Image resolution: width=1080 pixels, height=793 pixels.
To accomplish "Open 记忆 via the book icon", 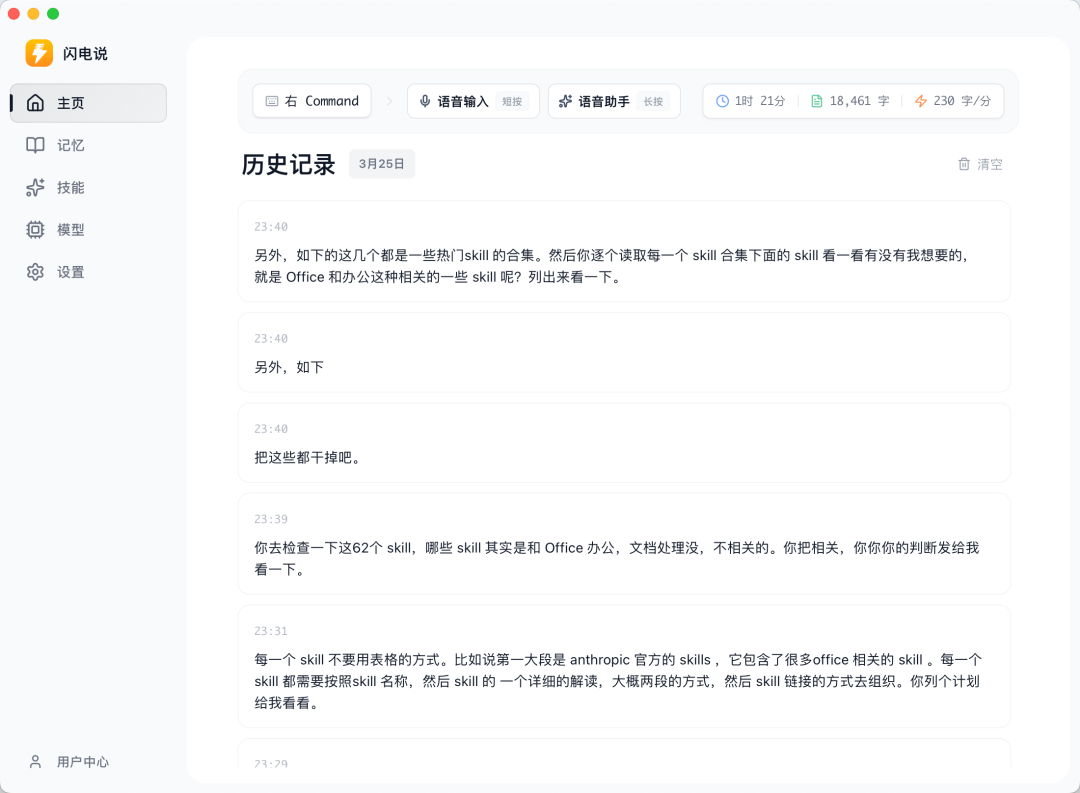I will click(35, 145).
